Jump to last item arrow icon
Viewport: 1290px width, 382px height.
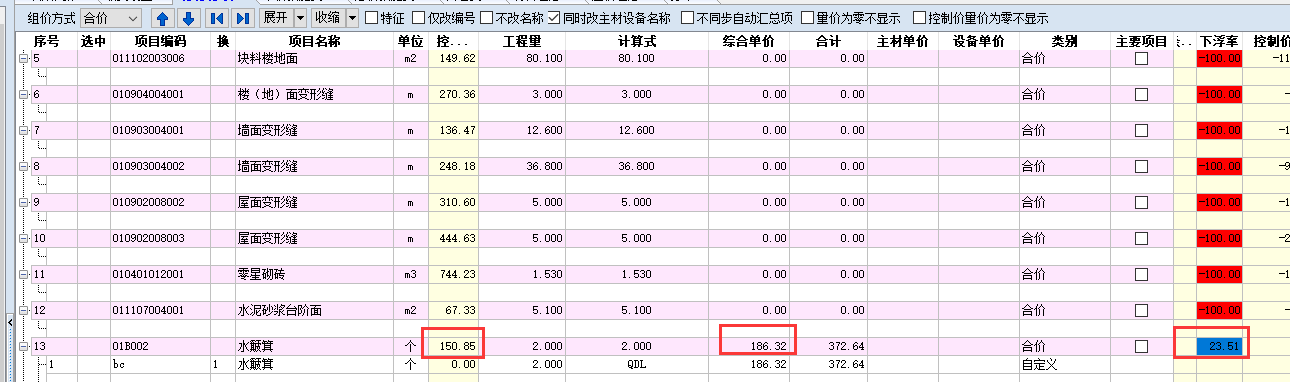241,18
